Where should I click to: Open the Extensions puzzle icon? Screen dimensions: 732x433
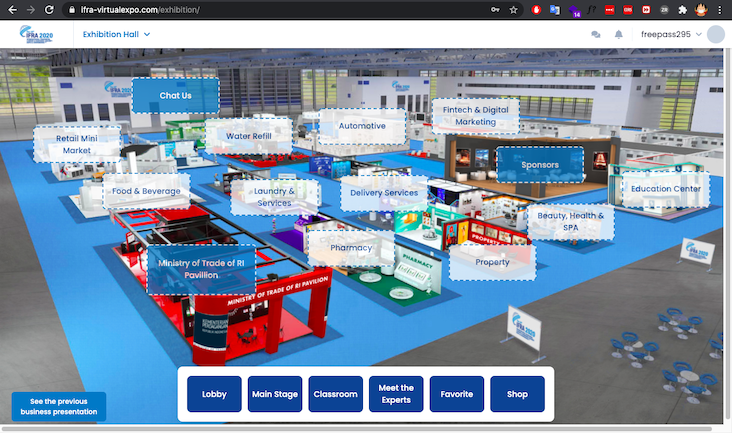tap(683, 9)
